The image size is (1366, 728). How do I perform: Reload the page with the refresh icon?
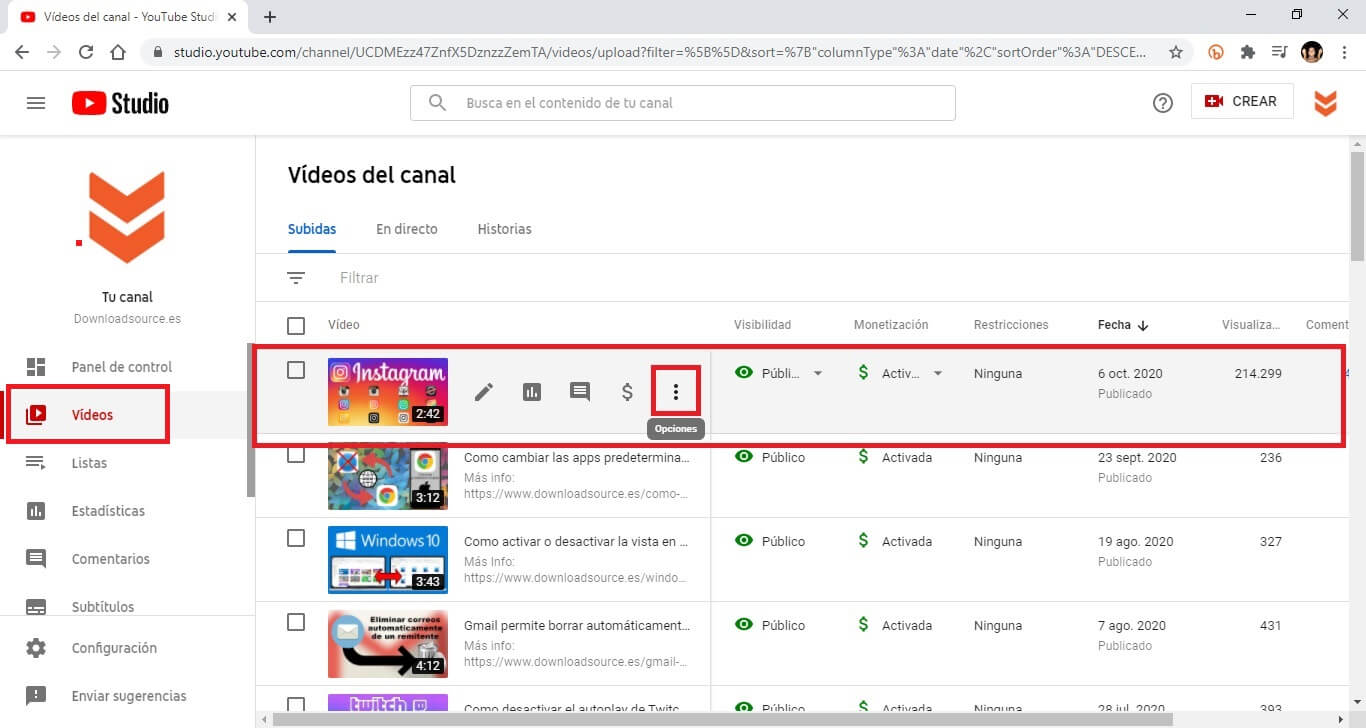(x=86, y=52)
